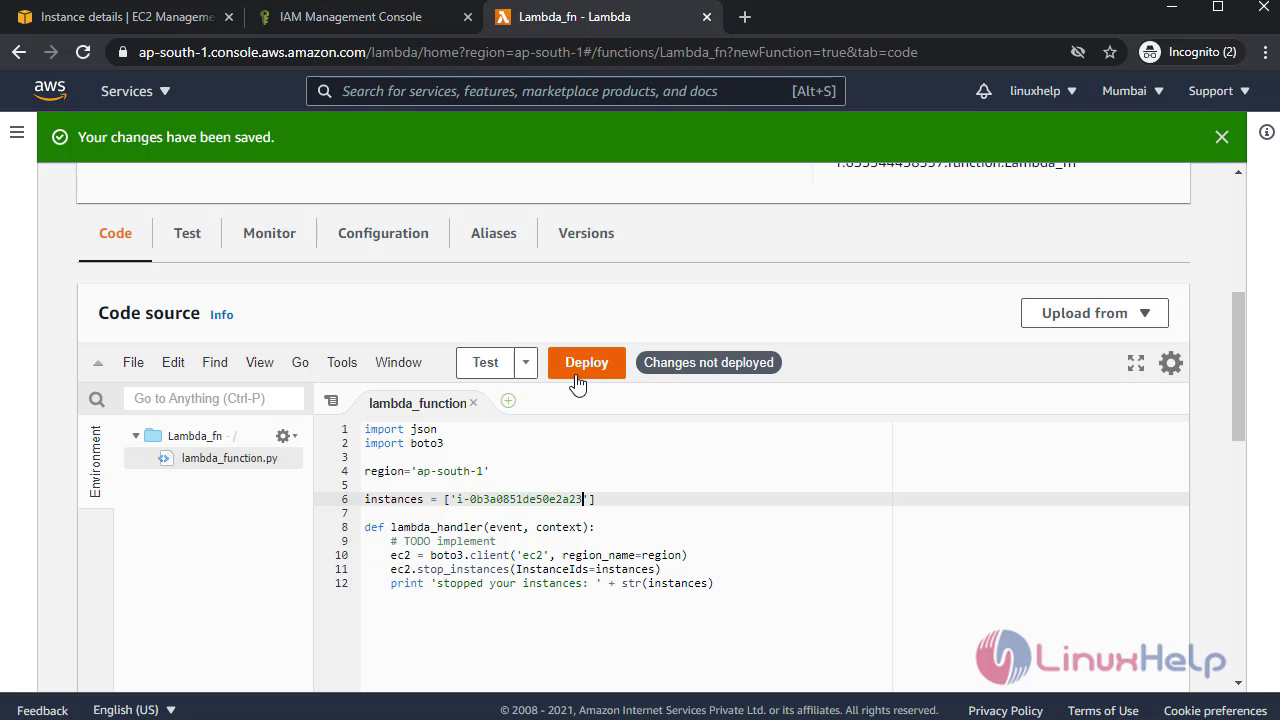The image size is (1280, 720).
Task: Switch to the Test tab
Action: 187,233
